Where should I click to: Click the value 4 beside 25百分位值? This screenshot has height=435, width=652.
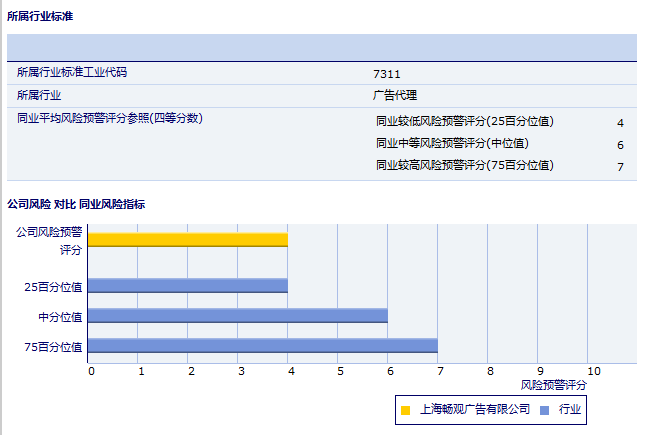620,123
